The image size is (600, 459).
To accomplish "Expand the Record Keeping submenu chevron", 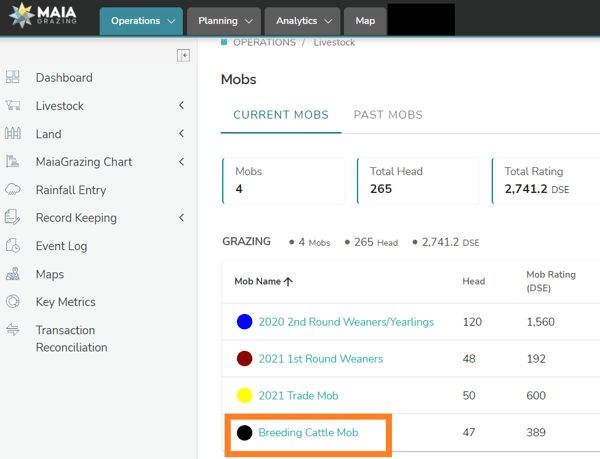I will click(x=181, y=218).
